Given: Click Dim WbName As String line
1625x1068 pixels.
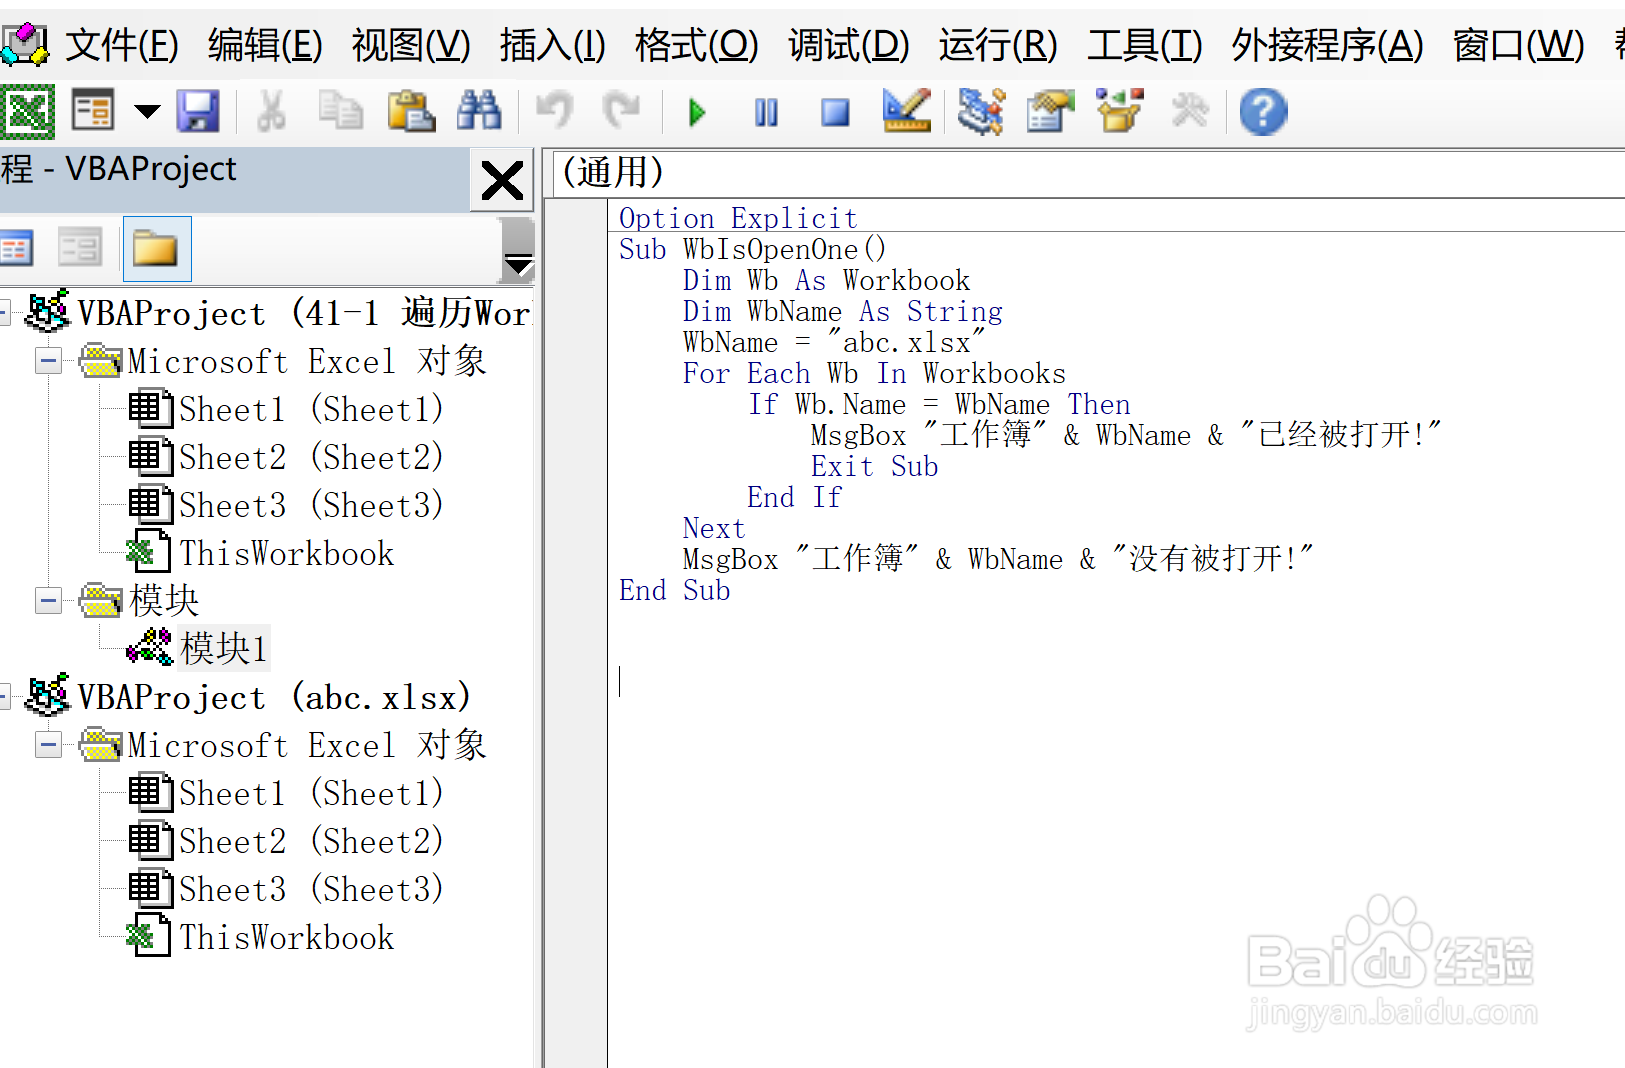Looking at the screenshot, I should pos(842,311).
